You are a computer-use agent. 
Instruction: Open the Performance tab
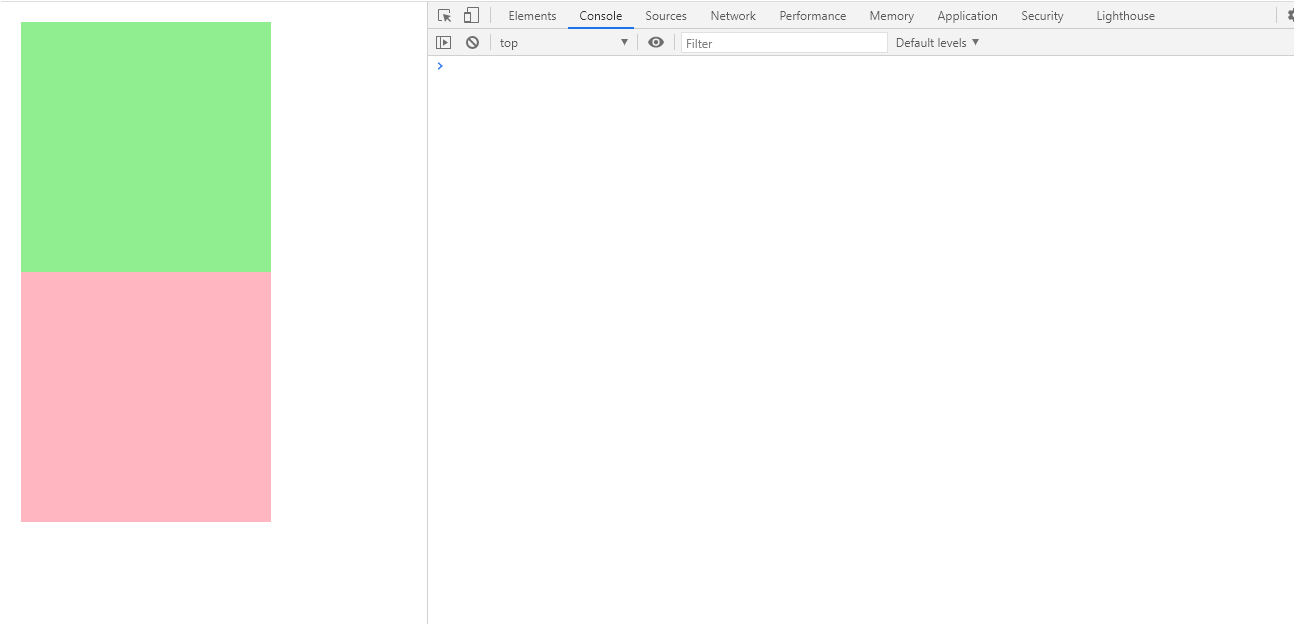pyautogui.click(x=813, y=16)
